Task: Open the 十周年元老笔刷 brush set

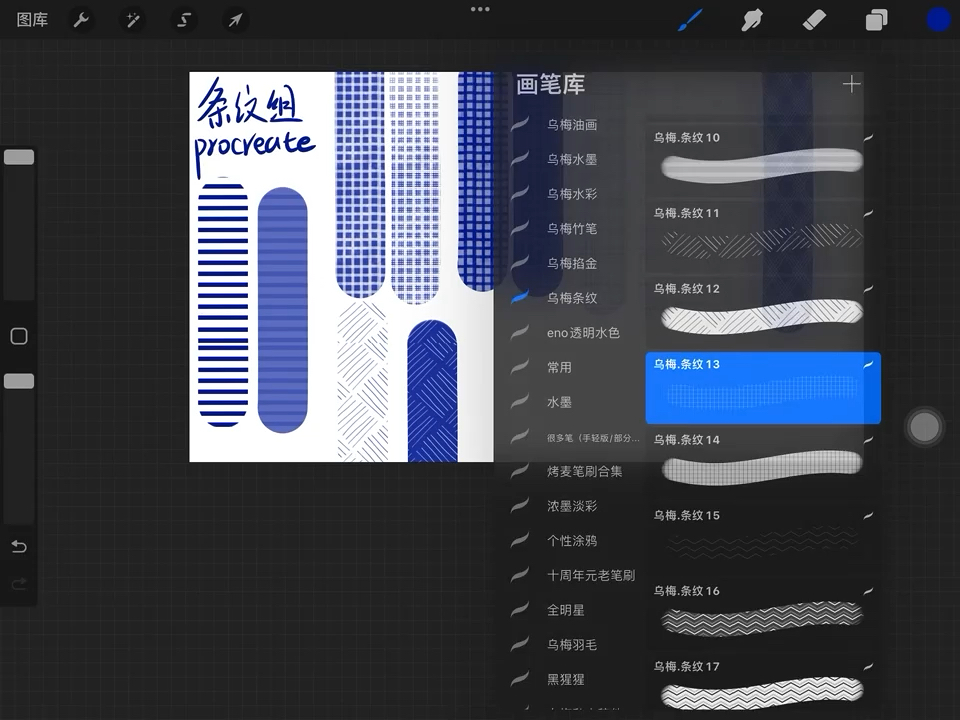Action: (576, 576)
